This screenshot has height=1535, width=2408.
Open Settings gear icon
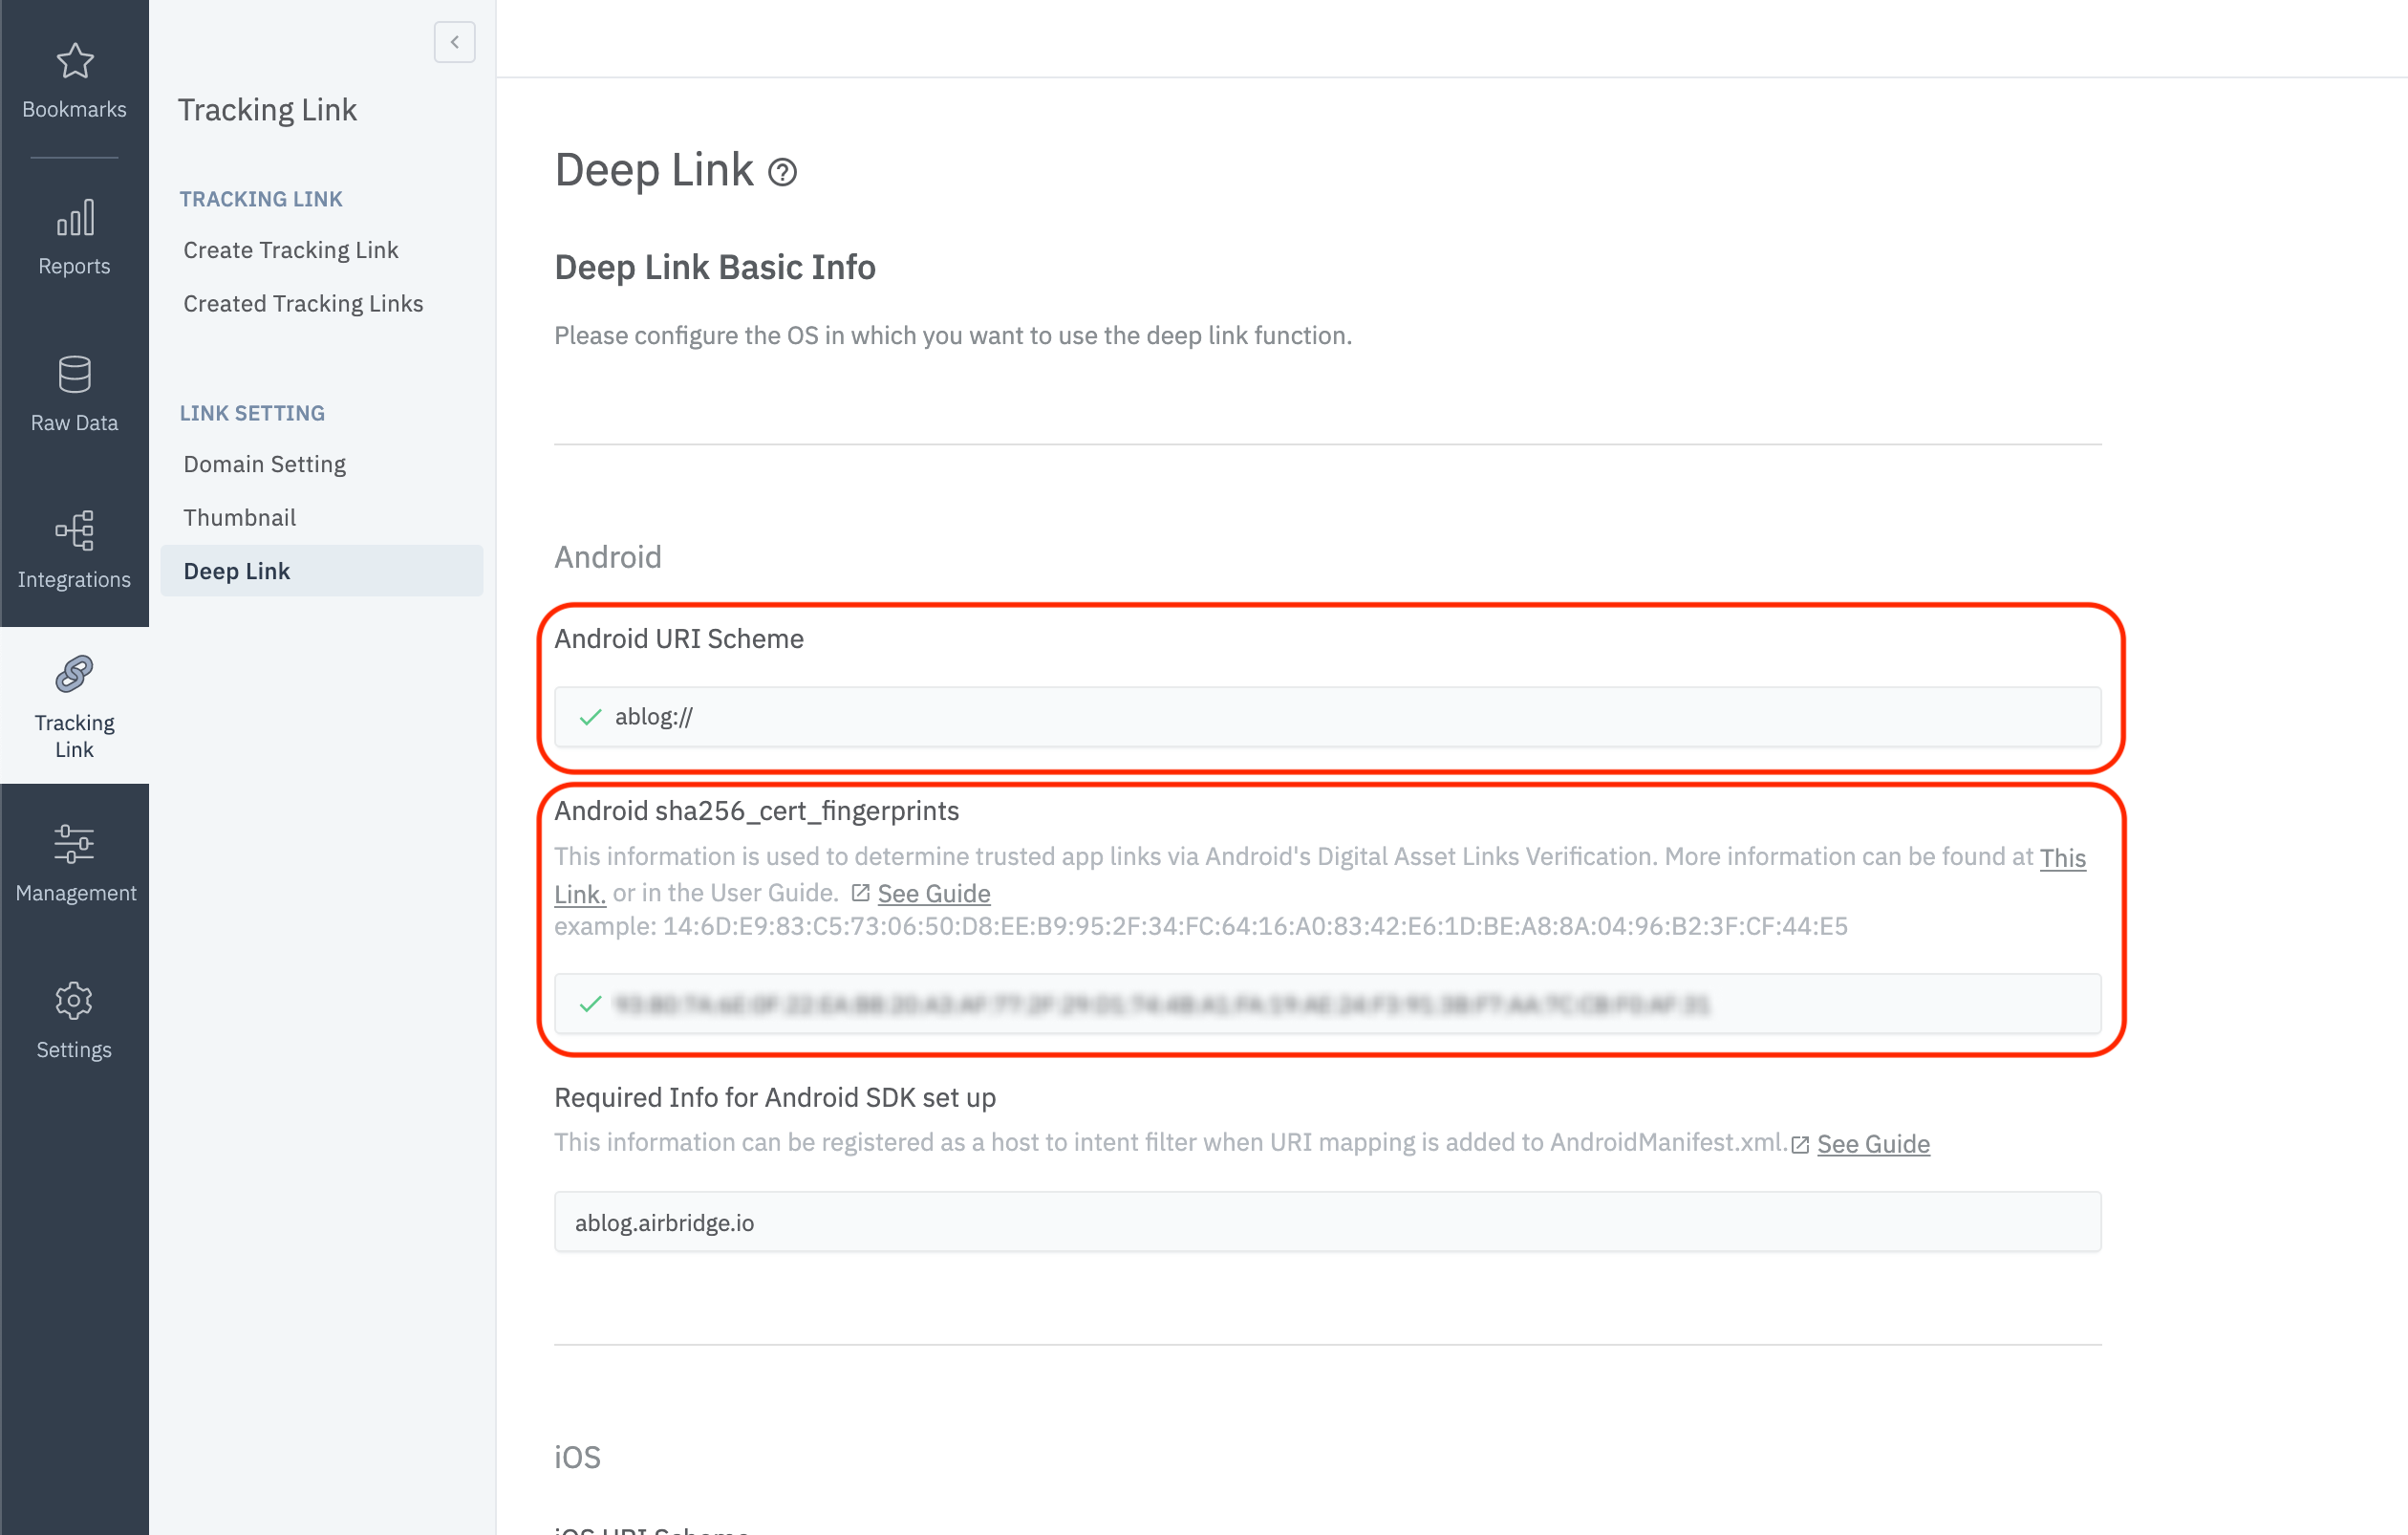tap(74, 1001)
